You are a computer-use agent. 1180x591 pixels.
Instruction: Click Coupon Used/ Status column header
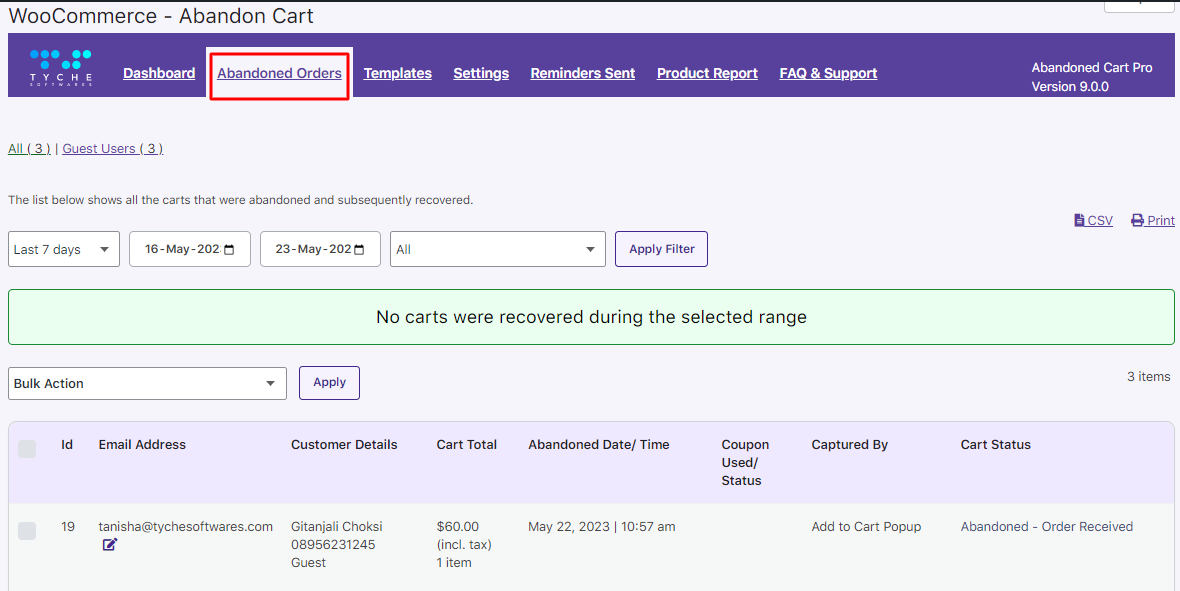(x=745, y=462)
